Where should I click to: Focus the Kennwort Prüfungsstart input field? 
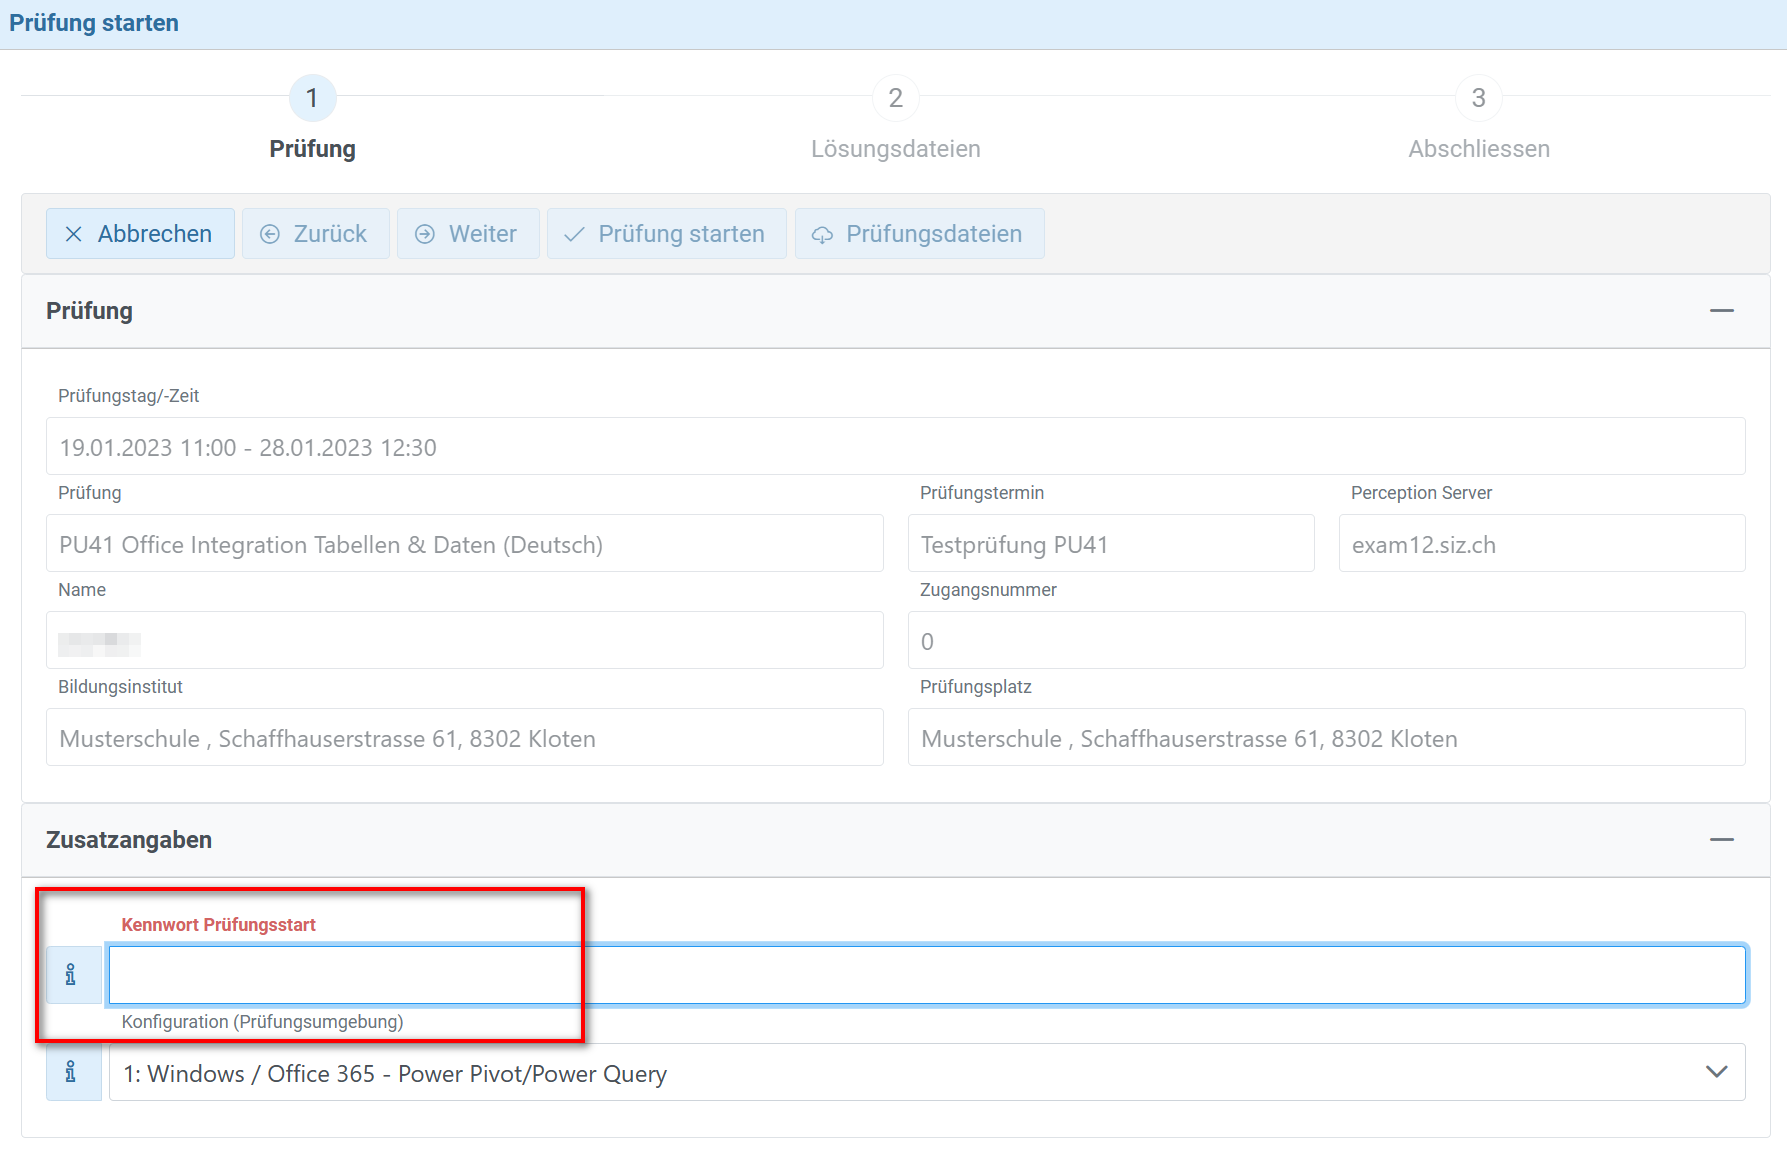(x=927, y=975)
